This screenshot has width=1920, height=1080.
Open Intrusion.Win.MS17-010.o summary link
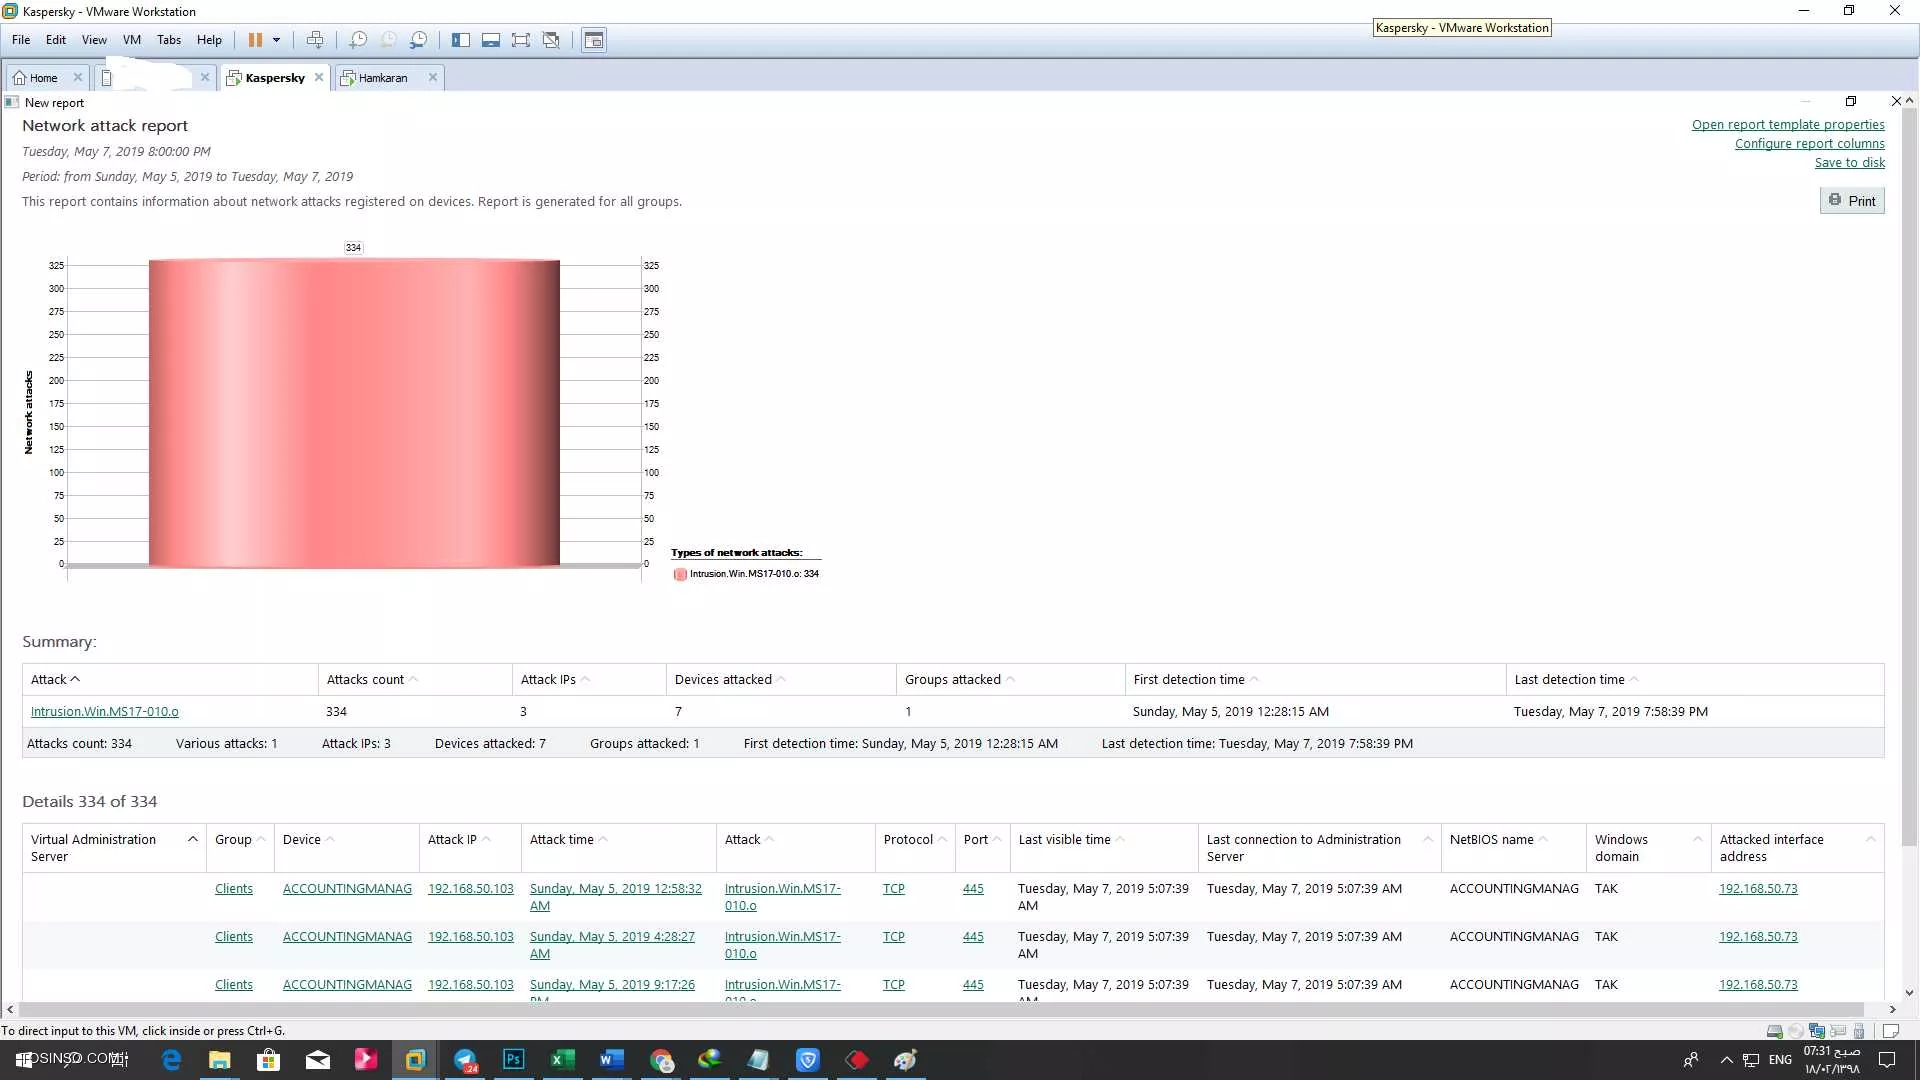(105, 712)
